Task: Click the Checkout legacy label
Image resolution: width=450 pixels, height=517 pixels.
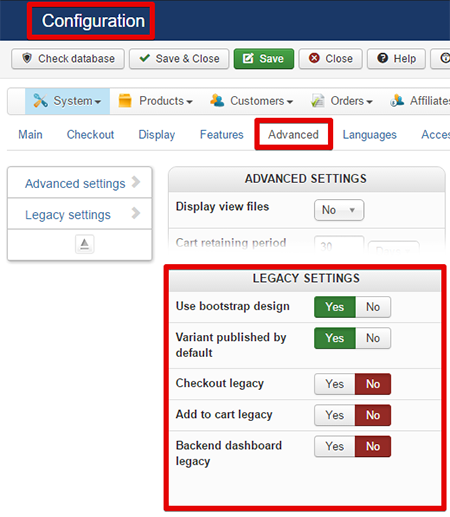Action: [x=220, y=383]
